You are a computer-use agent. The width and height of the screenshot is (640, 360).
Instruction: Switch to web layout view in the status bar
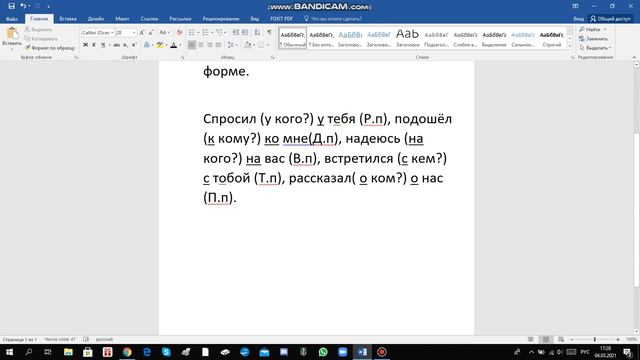[x=561, y=339]
